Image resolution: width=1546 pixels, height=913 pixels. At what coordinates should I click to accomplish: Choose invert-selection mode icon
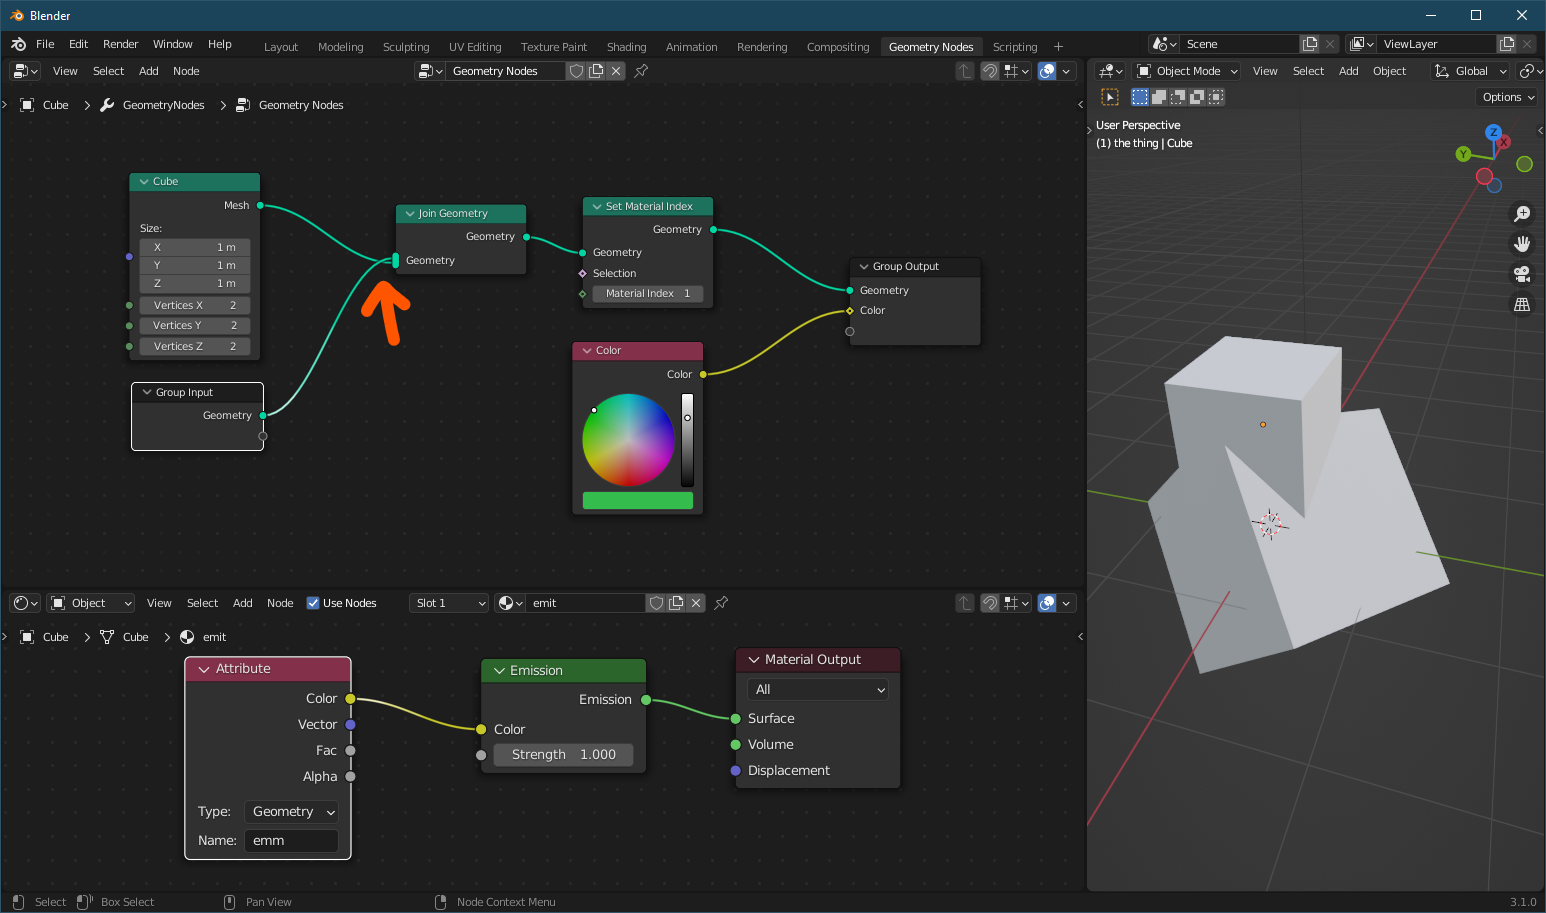pyautogui.click(x=1197, y=97)
